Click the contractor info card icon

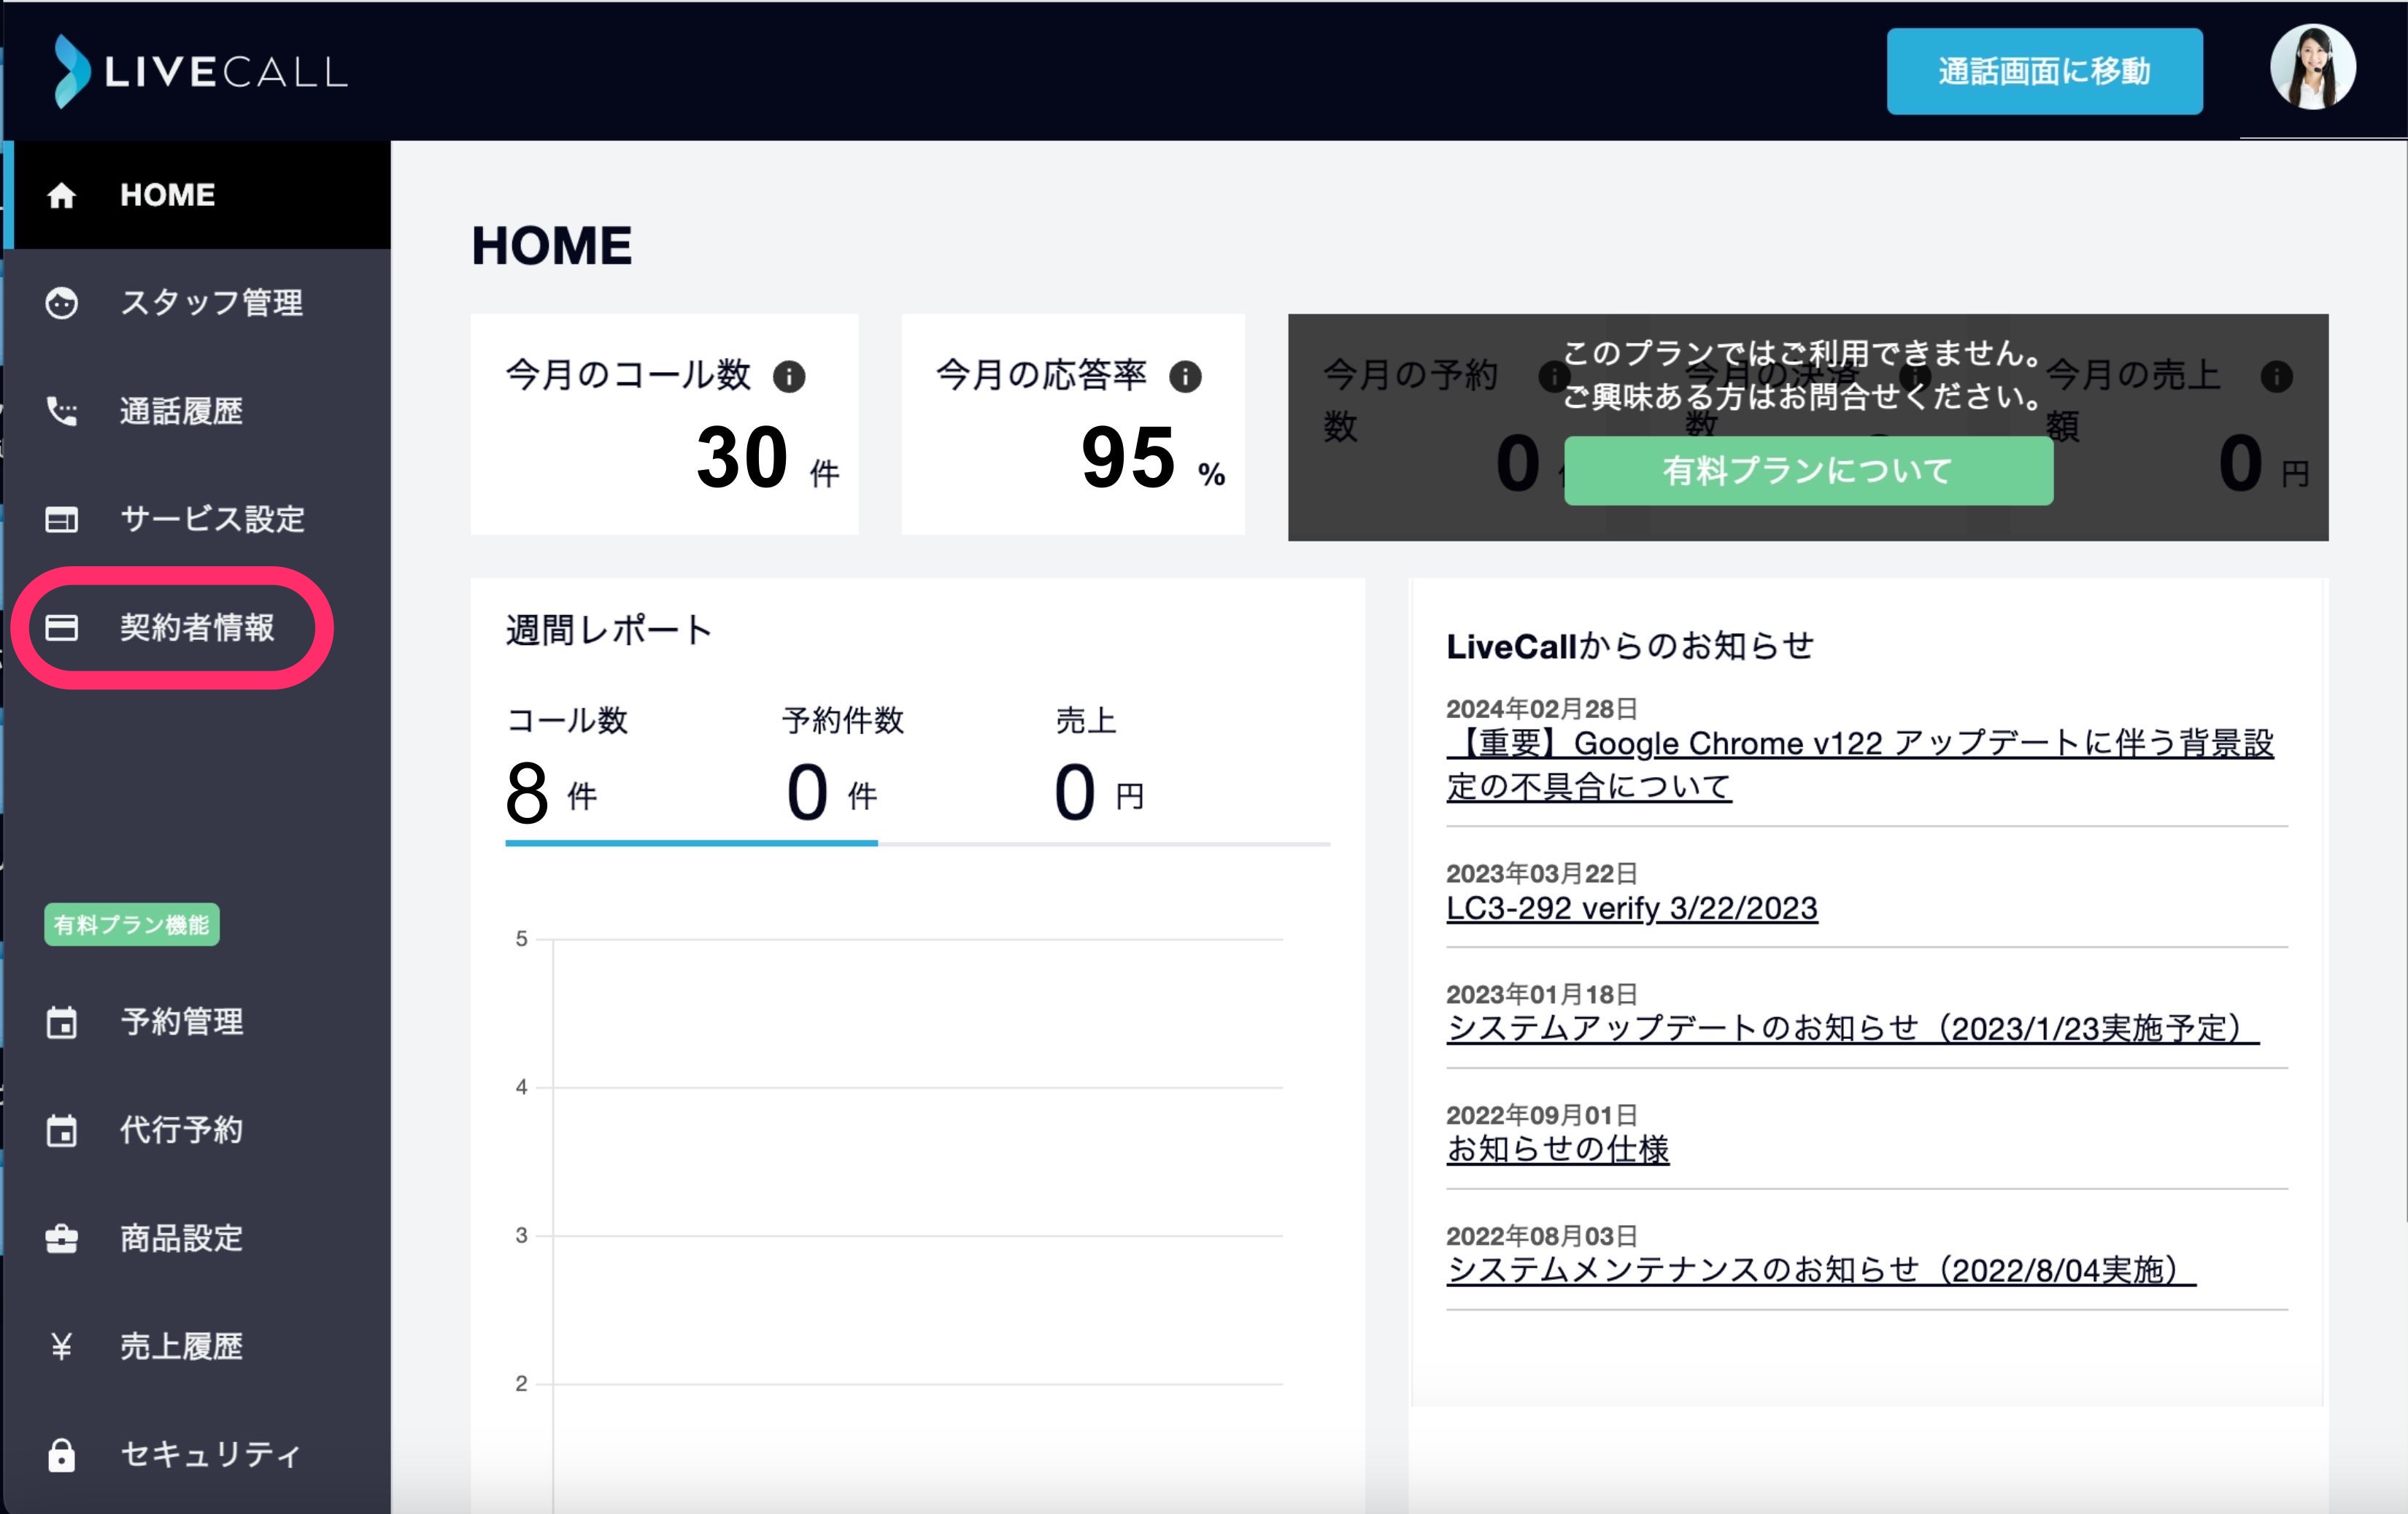click(x=62, y=627)
